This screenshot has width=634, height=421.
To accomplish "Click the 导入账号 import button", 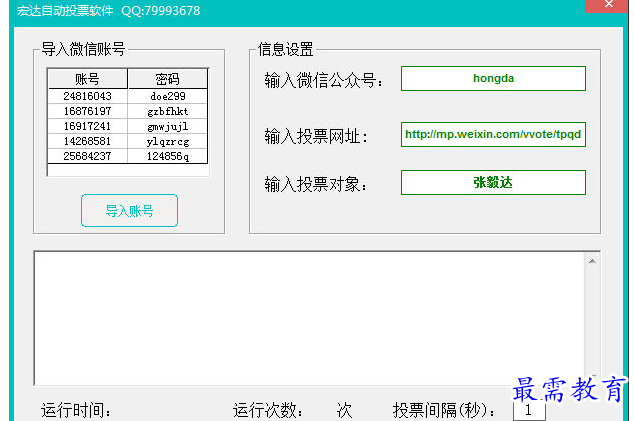I will pos(129,210).
